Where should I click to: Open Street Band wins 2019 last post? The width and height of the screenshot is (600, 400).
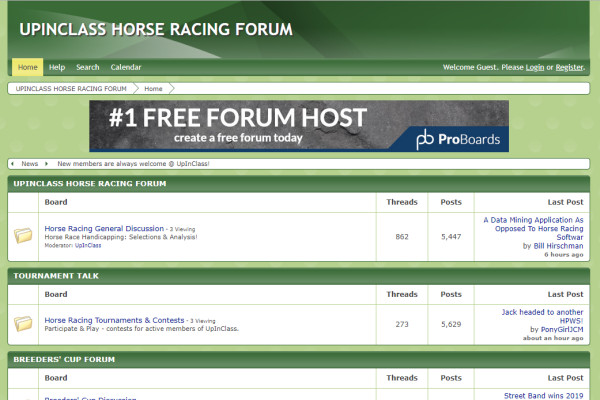(543, 396)
